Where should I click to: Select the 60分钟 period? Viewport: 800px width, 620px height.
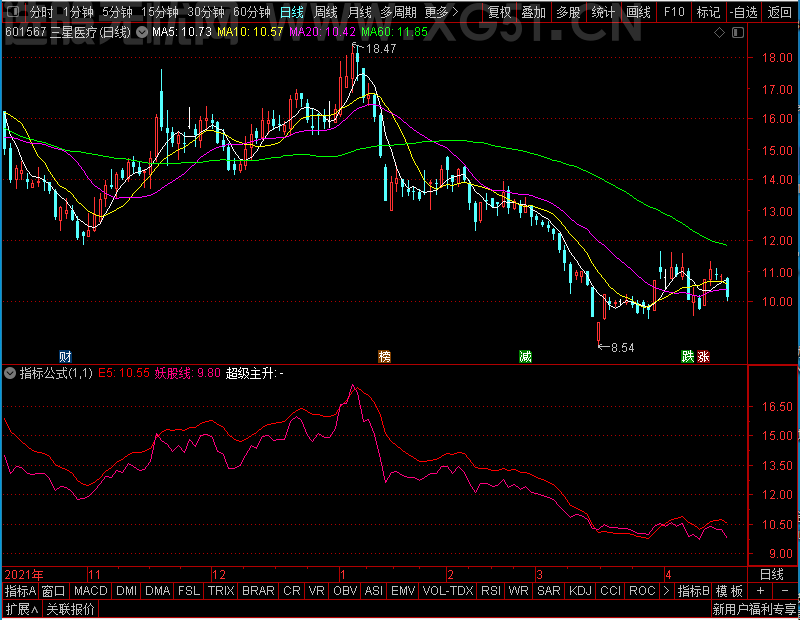252,12
